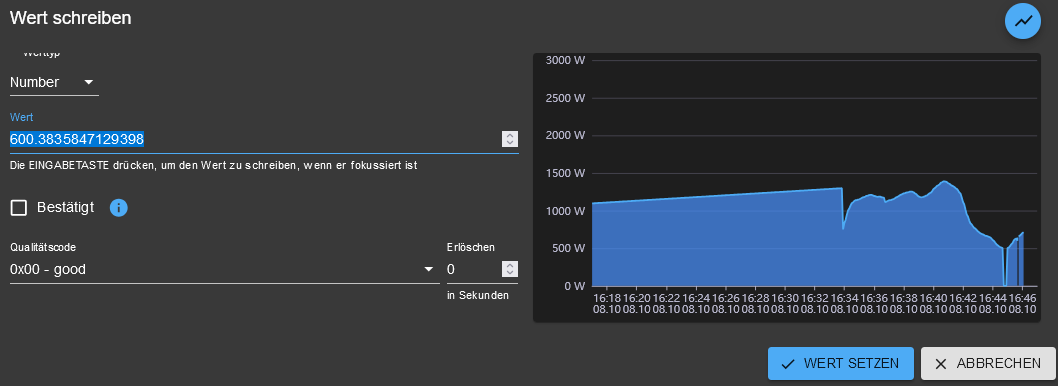Viewport: 1058px width, 386px height.
Task: Click the '16:34' time axis label
Action: (x=844, y=298)
